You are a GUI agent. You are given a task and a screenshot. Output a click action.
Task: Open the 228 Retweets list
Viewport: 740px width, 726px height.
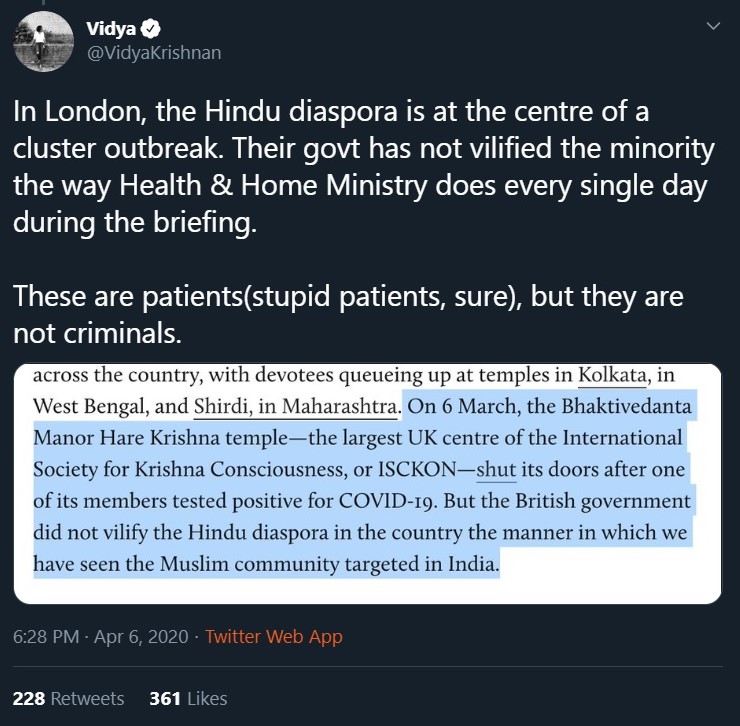68,698
